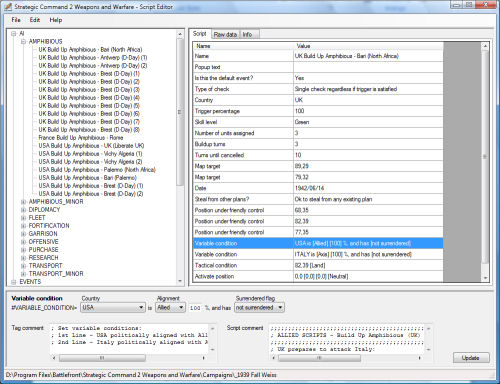Click the percentage input field showing 100
500x384 pixels.
tap(196, 308)
